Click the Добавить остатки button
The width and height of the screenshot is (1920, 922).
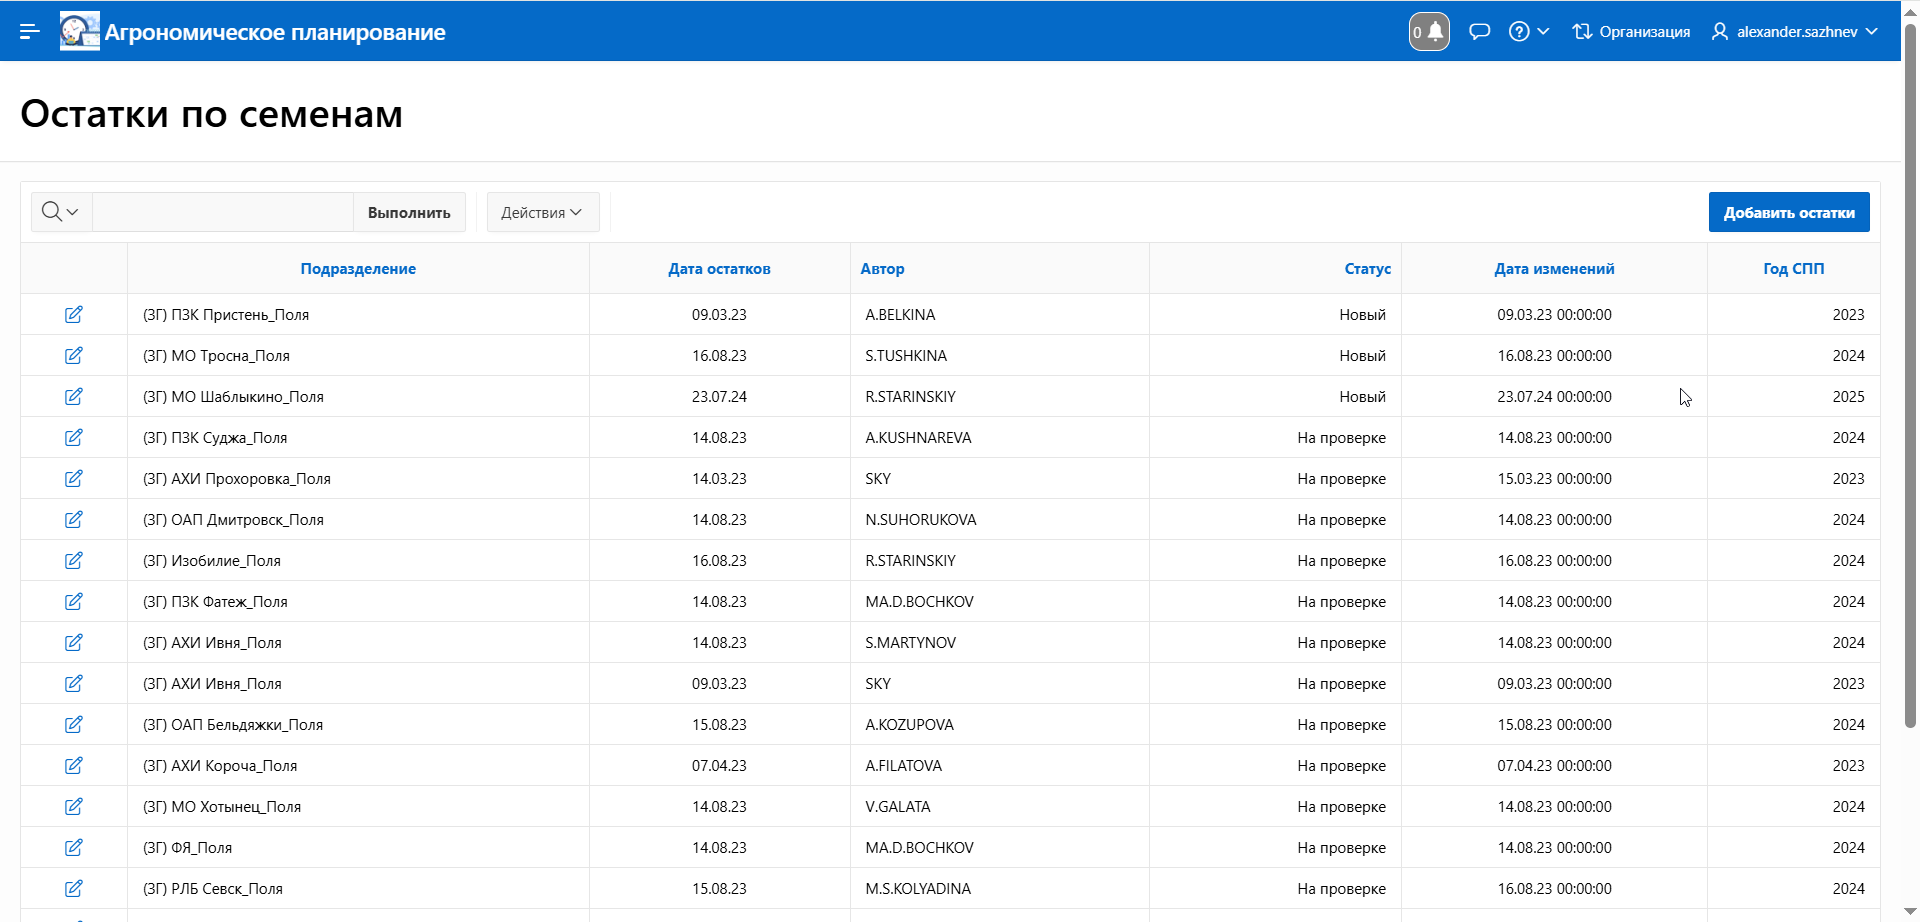coord(1788,213)
